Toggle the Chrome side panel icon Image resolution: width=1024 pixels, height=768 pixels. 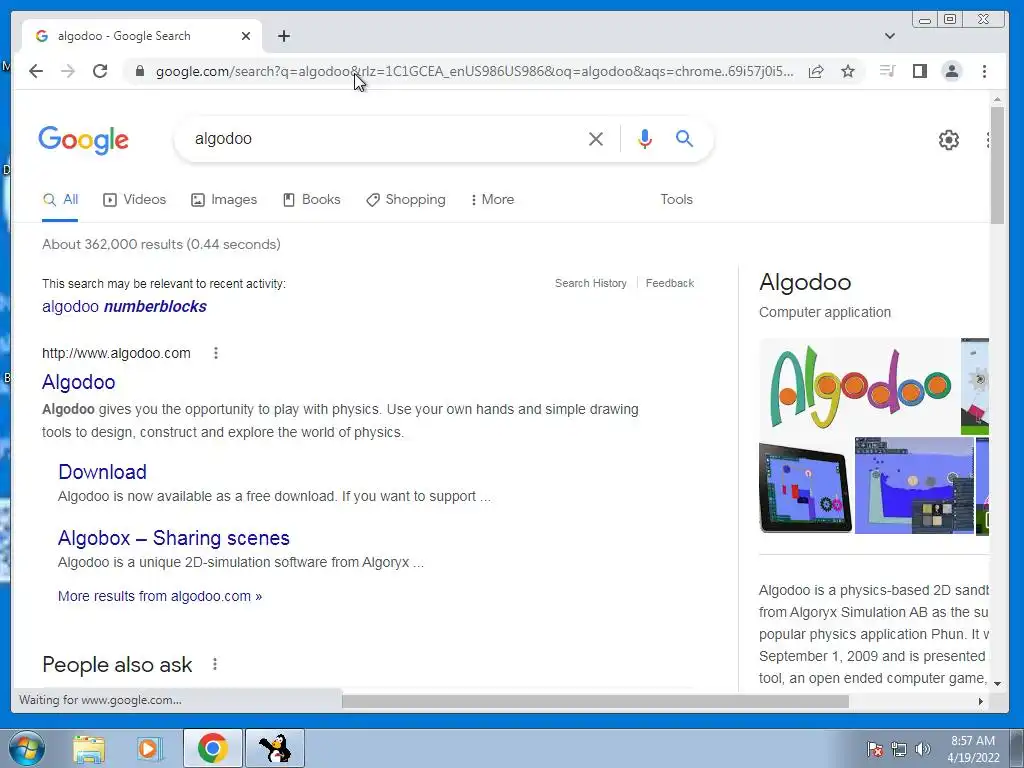(920, 71)
